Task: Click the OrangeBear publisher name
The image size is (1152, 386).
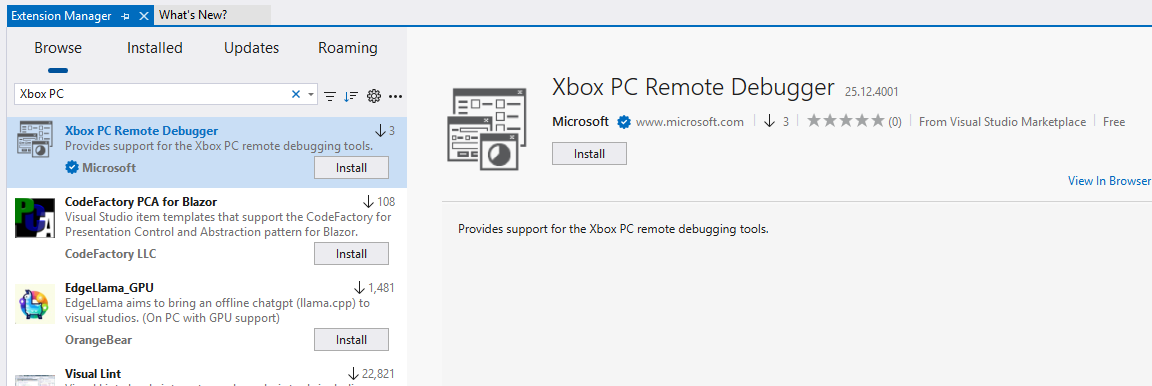Action: [99, 340]
